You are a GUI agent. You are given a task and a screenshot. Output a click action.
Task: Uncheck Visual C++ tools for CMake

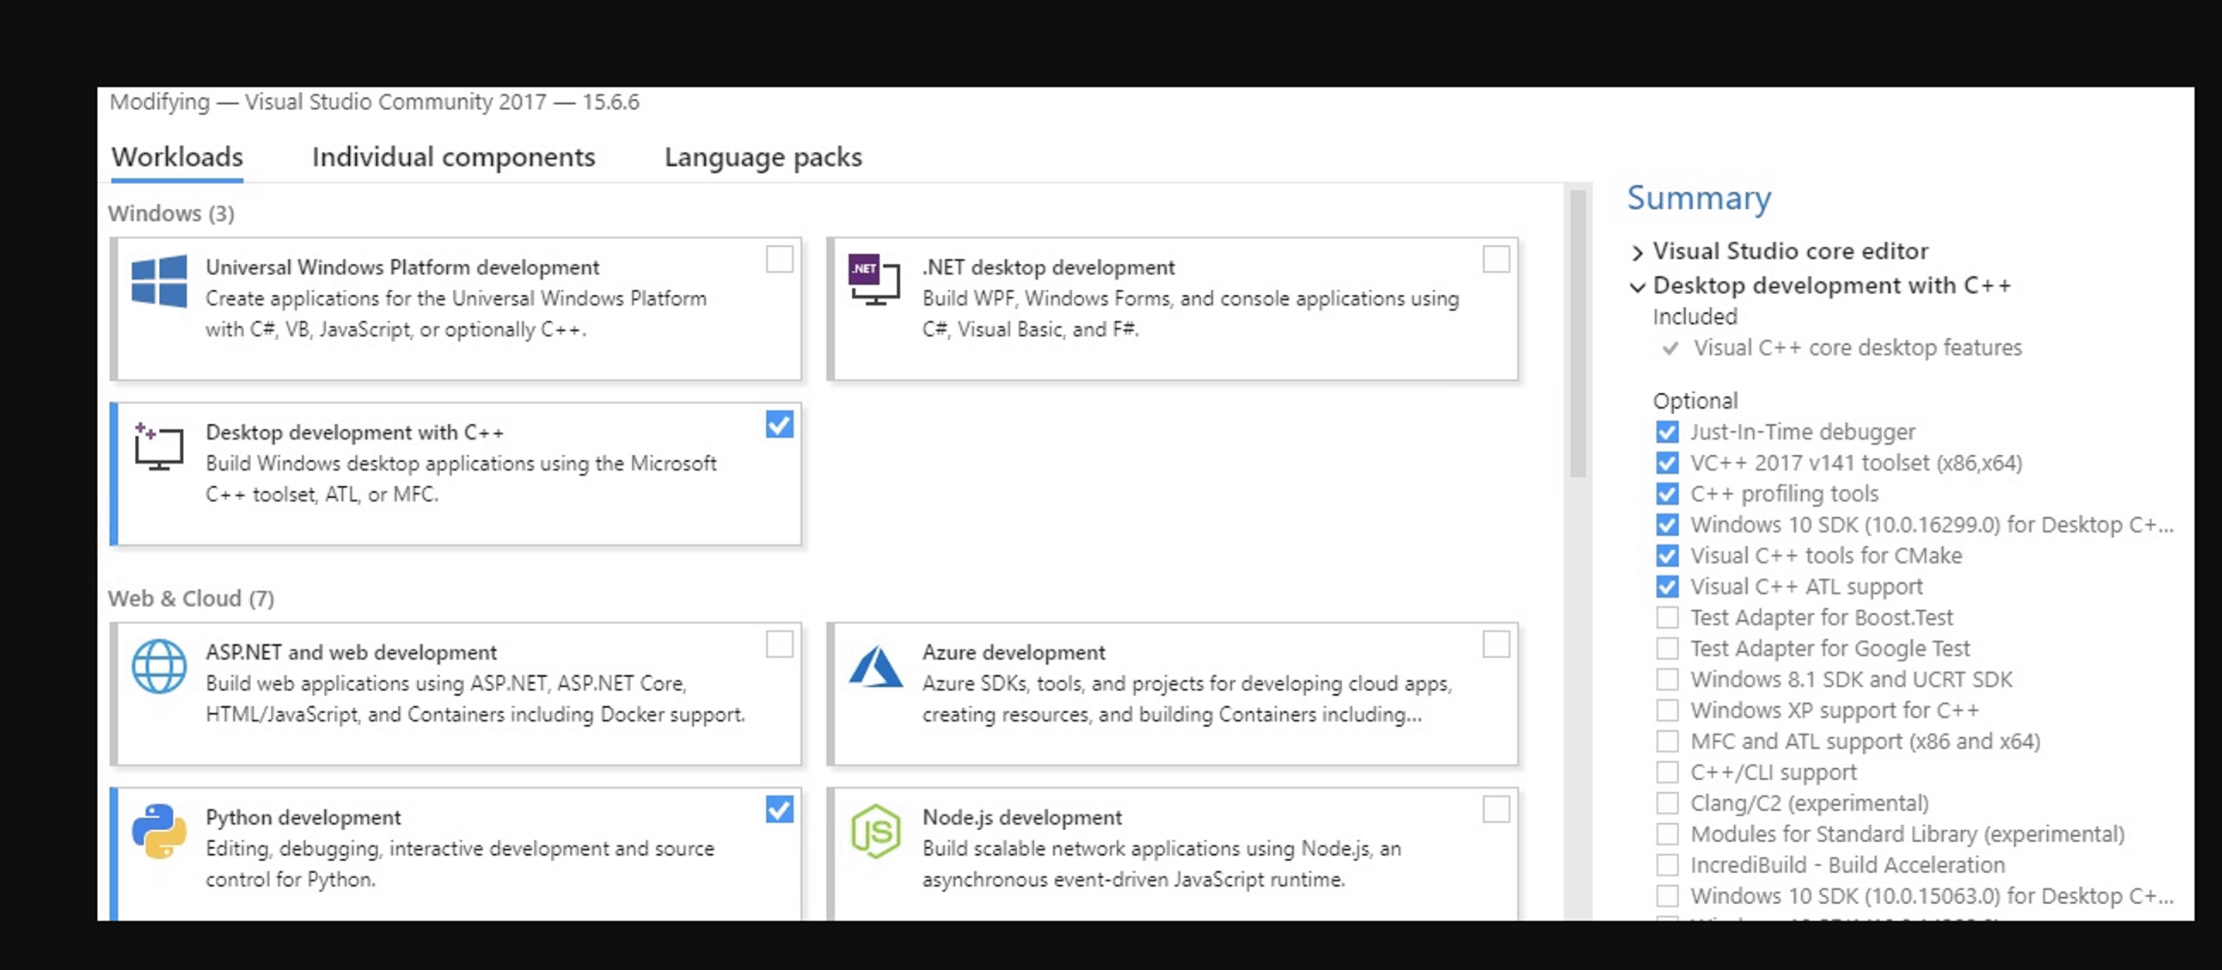click(x=1667, y=556)
